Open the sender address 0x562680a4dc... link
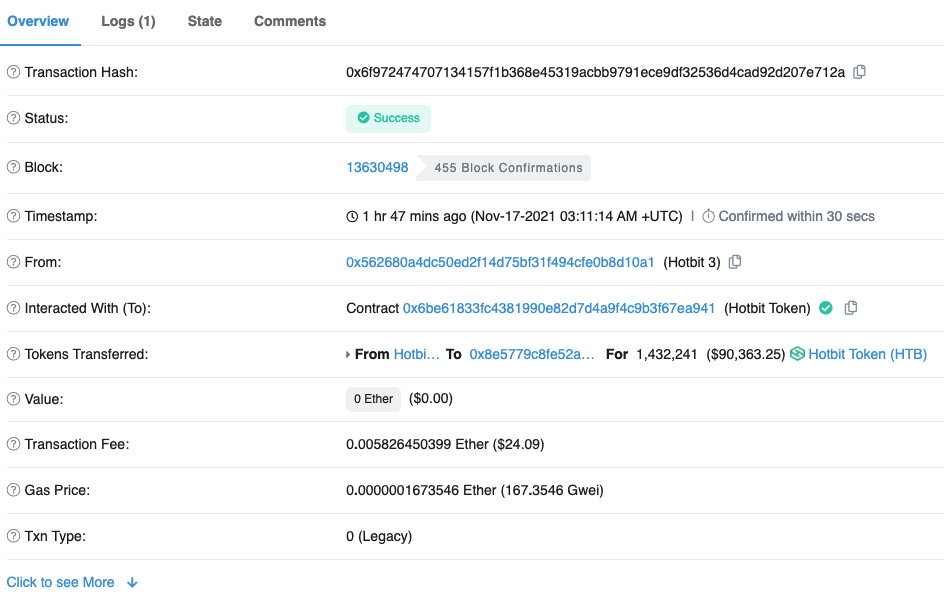The width and height of the screenshot is (944, 594). (x=500, y=262)
